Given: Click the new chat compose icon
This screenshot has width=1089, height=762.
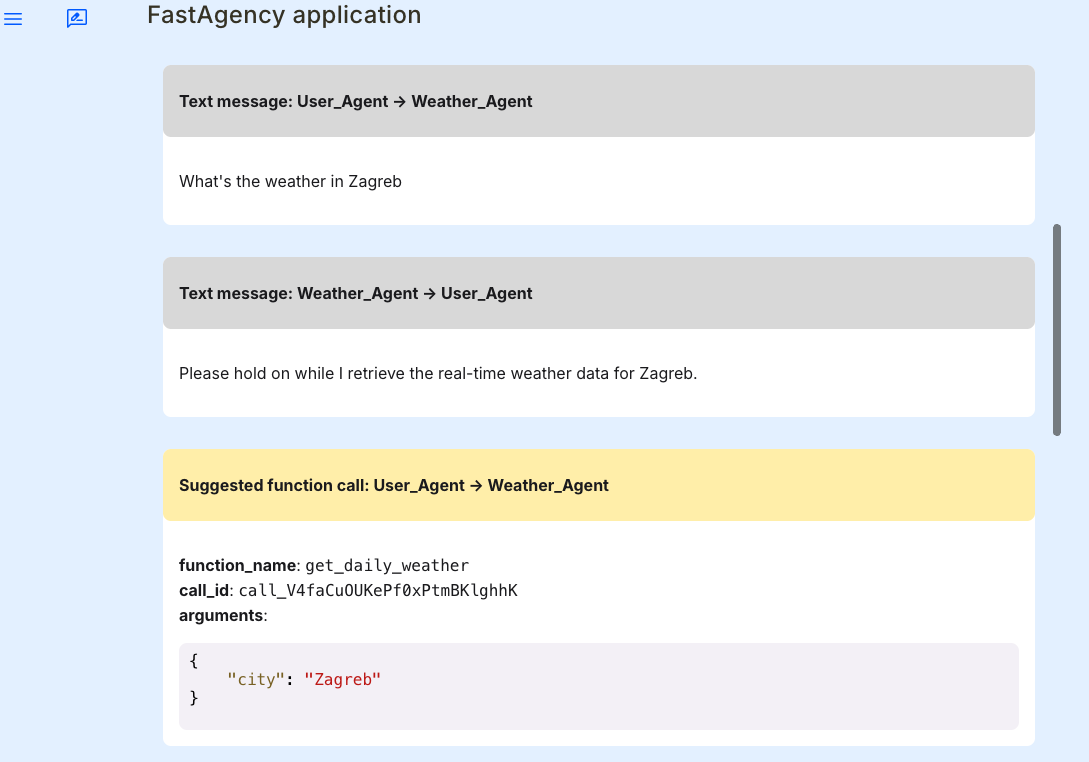Looking at the screenshot, I should coord(77,19).
